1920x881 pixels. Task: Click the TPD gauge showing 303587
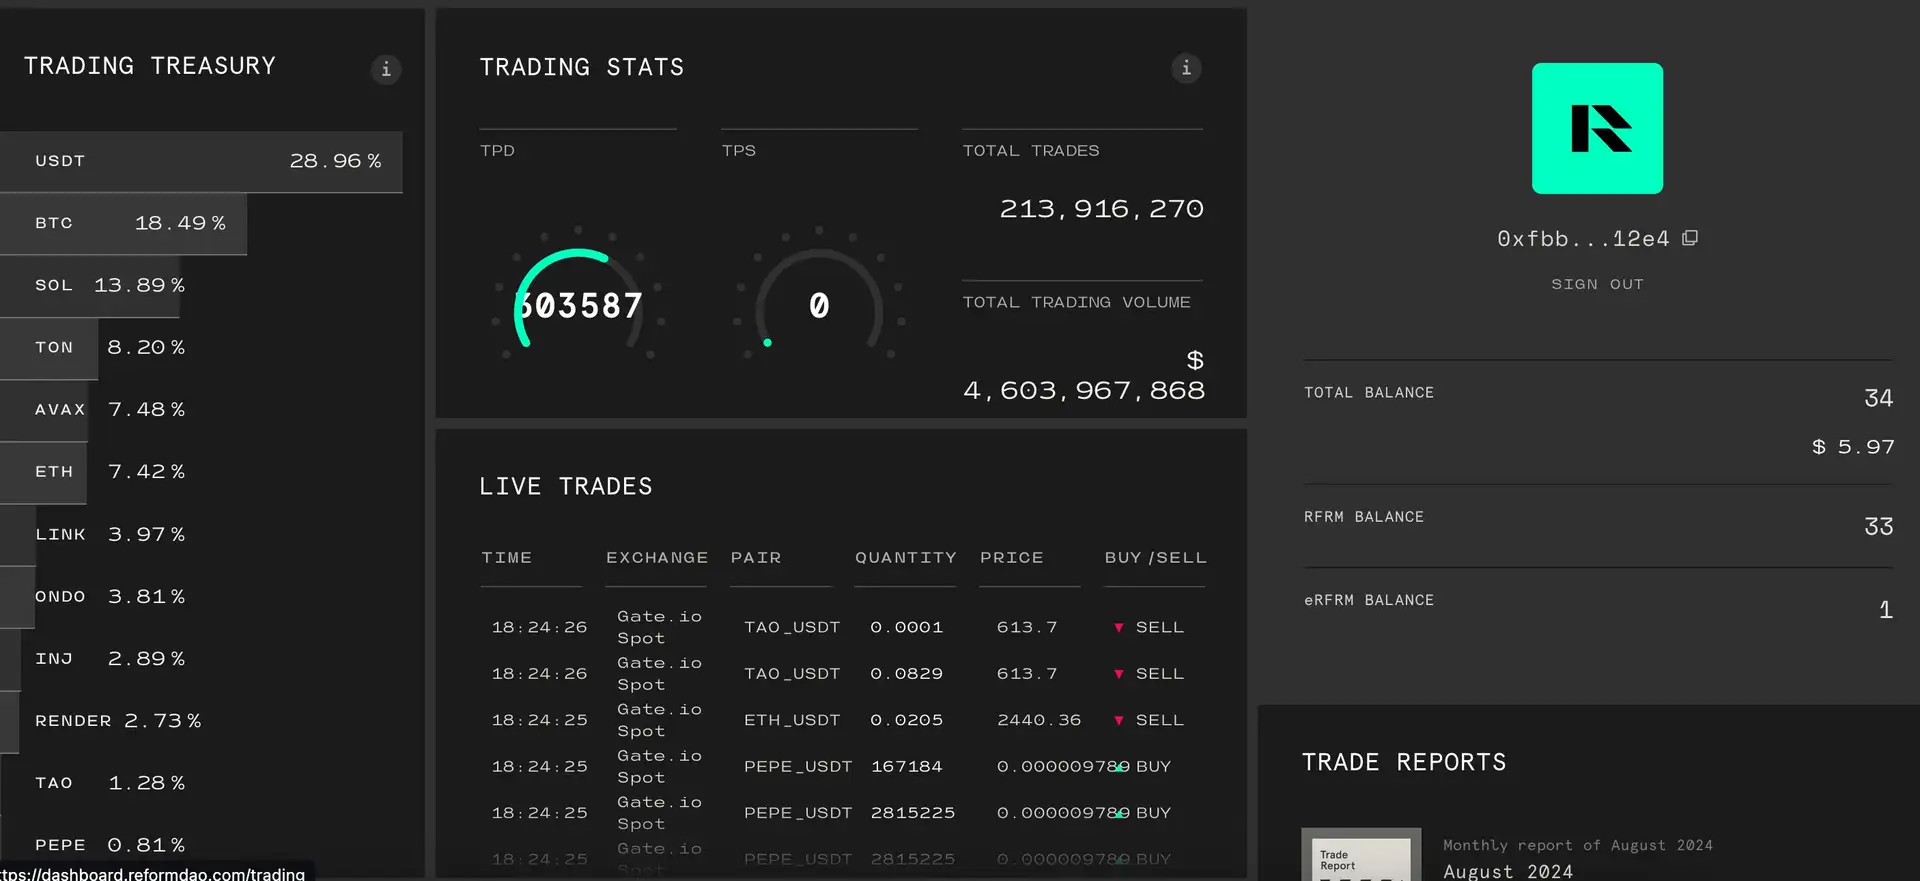[x=578, y=305]
